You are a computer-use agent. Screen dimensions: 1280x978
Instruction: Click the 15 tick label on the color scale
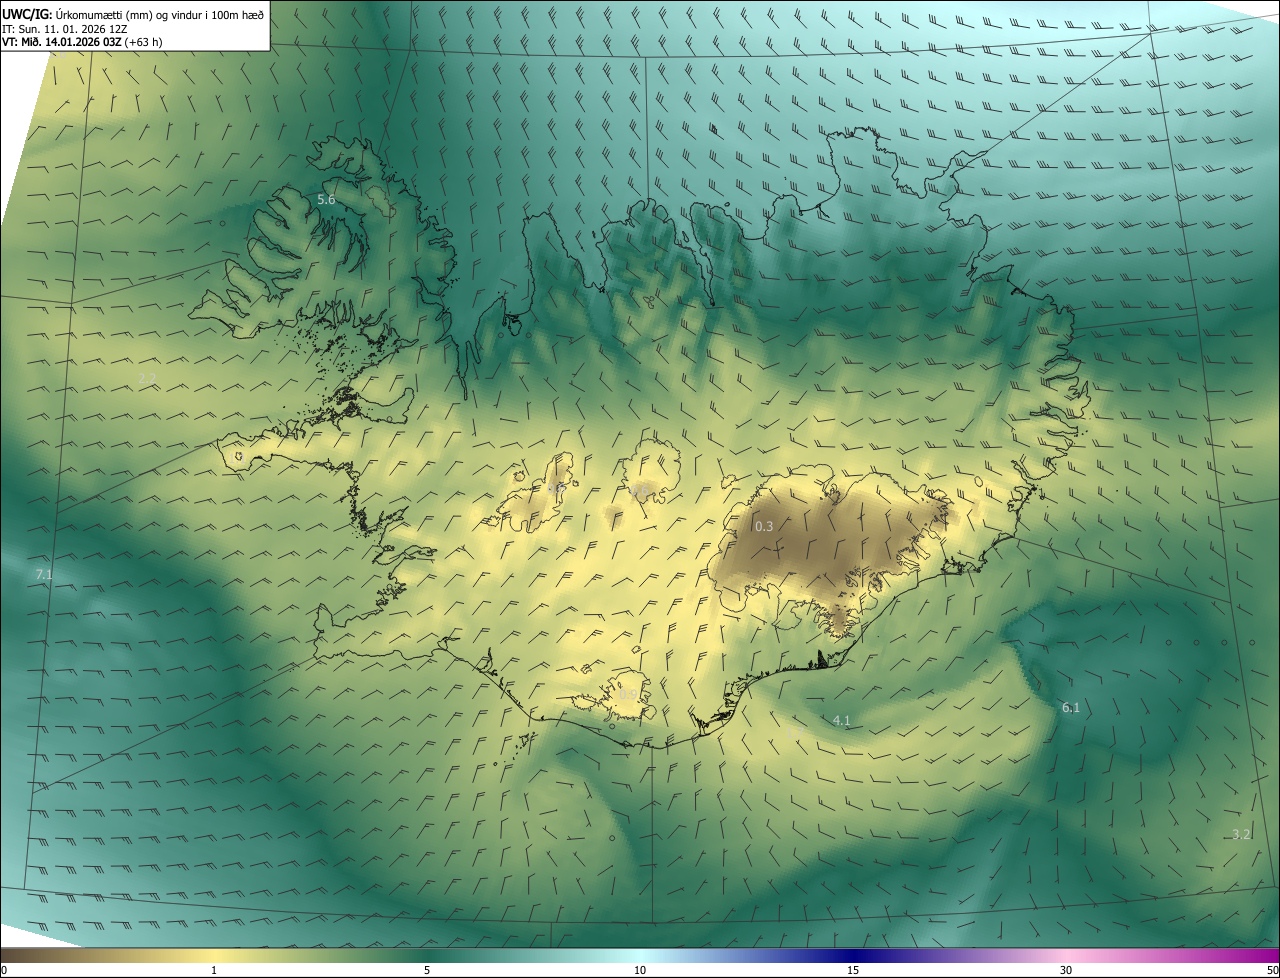click(853, 970)
